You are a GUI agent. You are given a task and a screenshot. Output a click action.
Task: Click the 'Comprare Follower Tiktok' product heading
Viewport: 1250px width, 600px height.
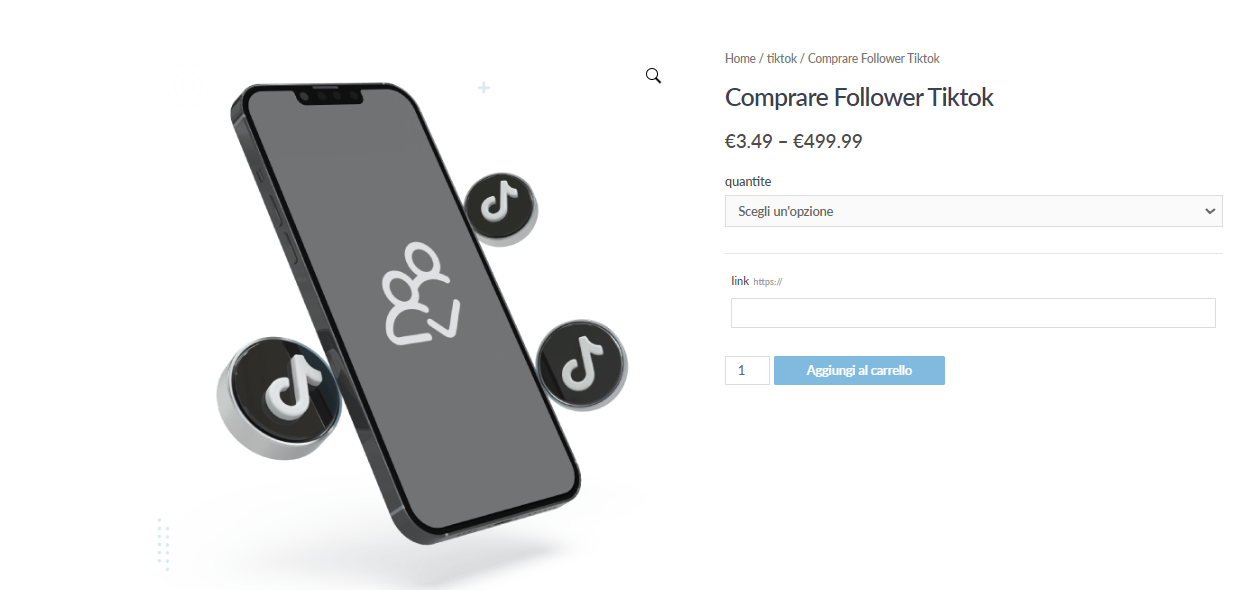point(859,97)
